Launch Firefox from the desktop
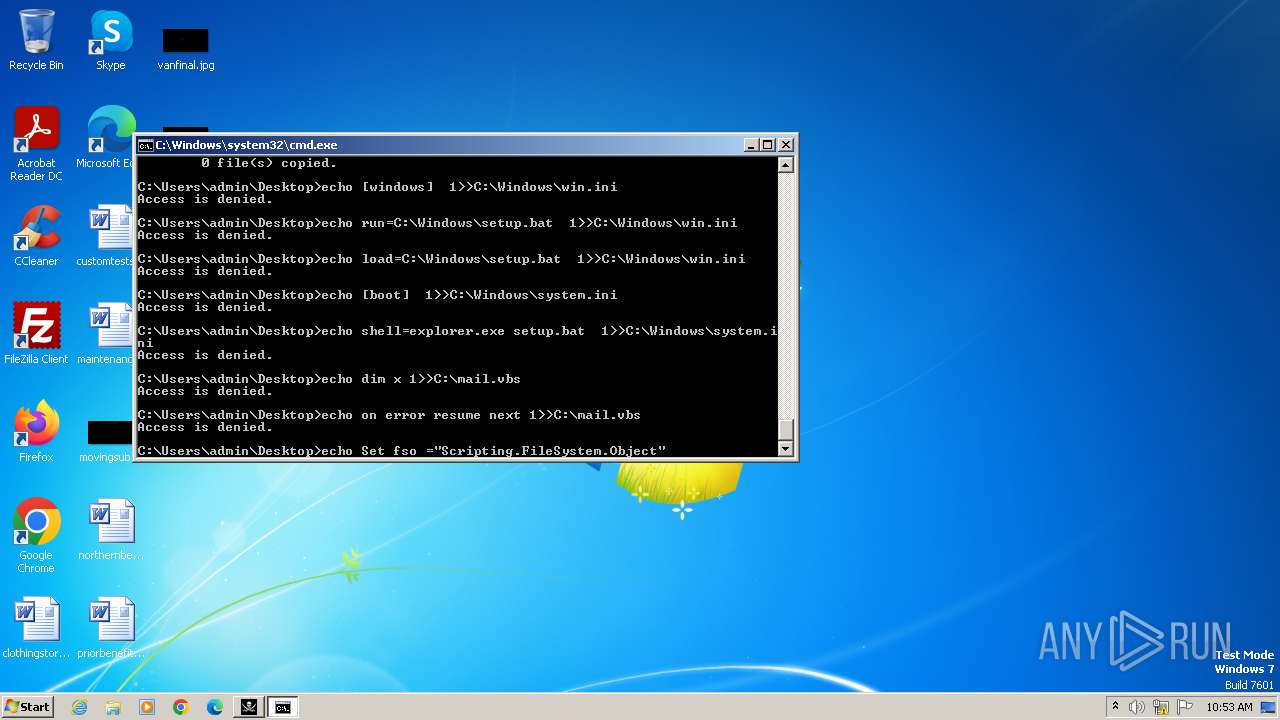The height and width of the screenshot is (720, 1280). click(36, 432)
